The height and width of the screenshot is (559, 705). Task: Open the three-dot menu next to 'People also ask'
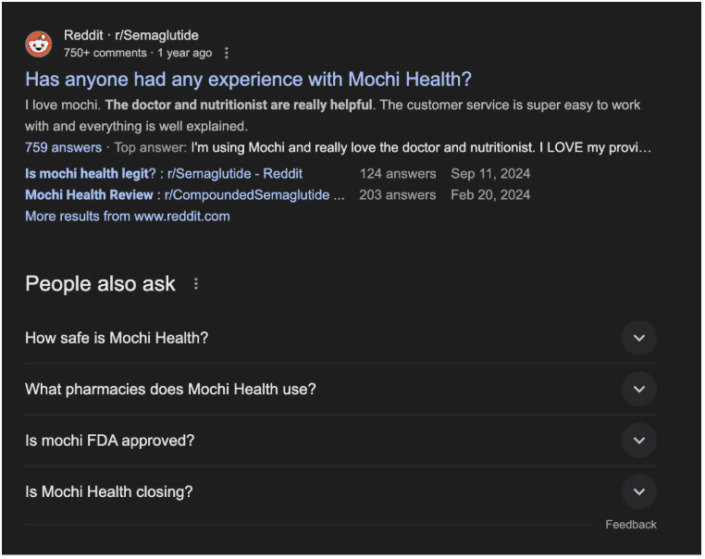point(196,284)
